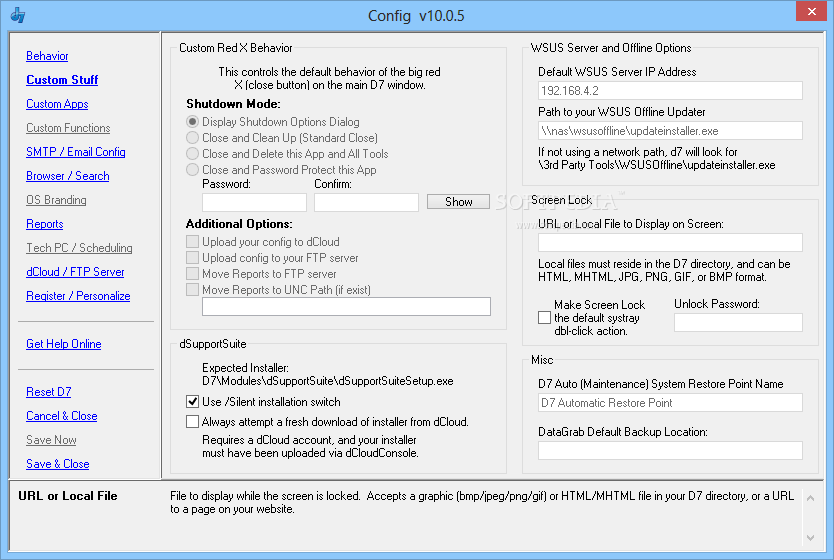The width and height of the screenshot is (834, 560).
Task: Click the 'Expected Installer:' label text
Action: pyautogui.click(x=245, y=367)
